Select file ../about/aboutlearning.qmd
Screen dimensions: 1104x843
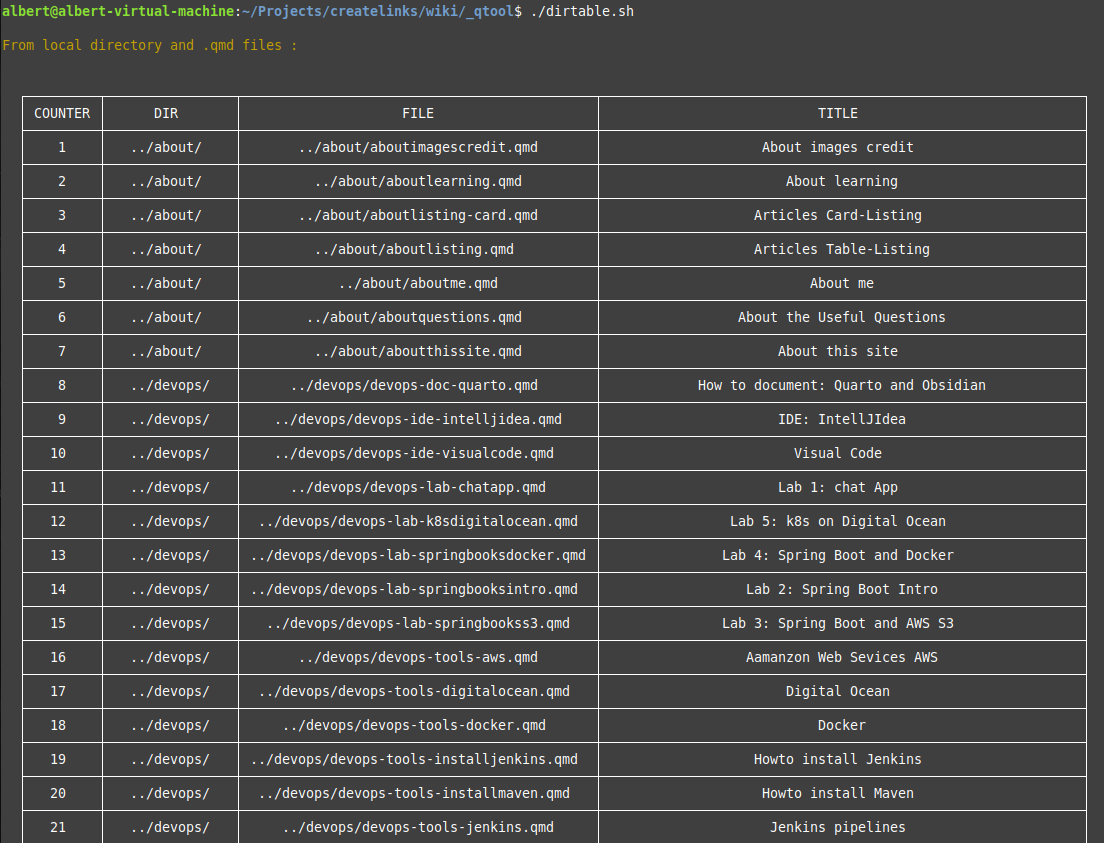pos(418,181)
